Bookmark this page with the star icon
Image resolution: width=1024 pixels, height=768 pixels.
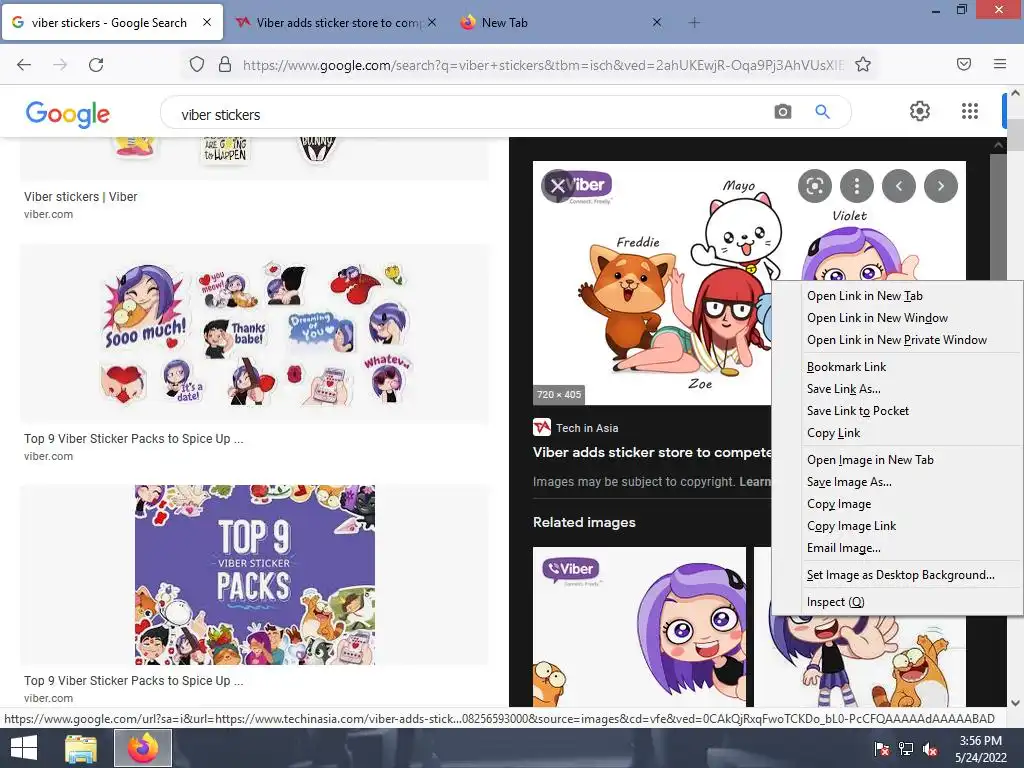point(863,64)
